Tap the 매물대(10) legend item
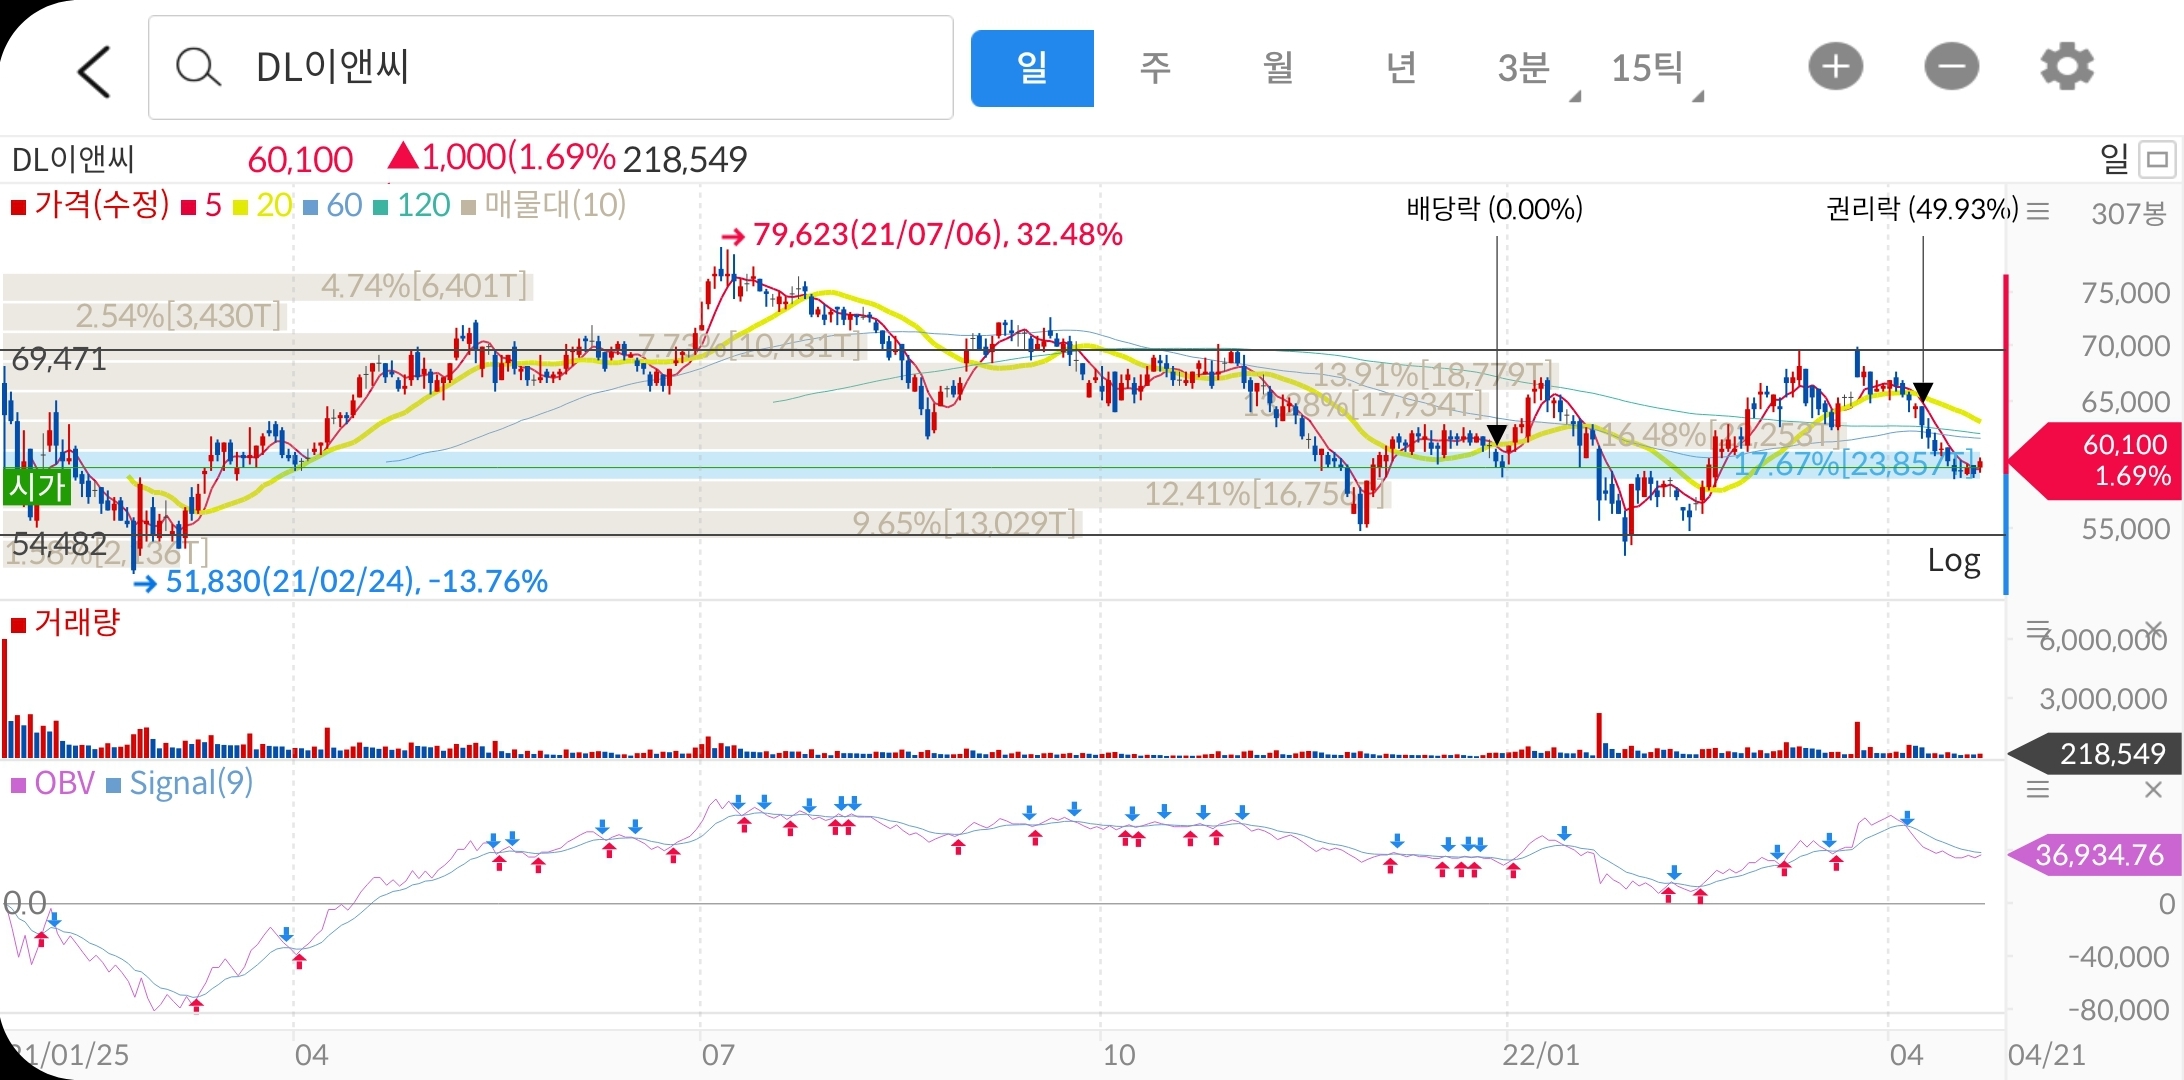This screenshot has height=1080, width=2184. click(544, 205)
